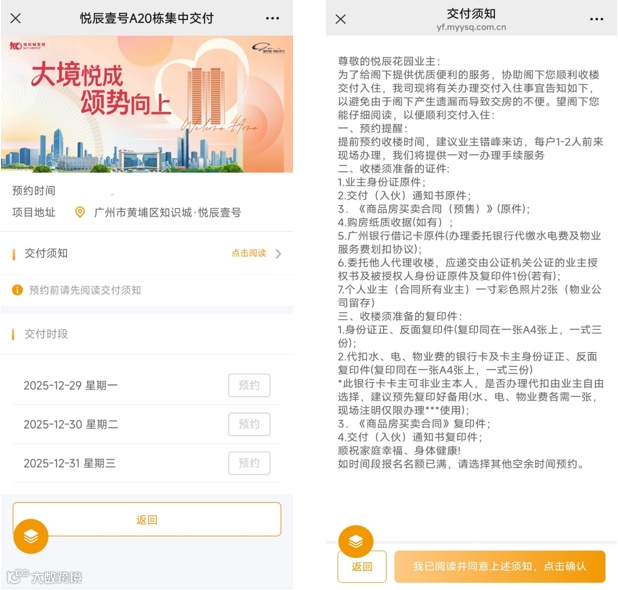Tap the orange location pin icon
Viewport: 618px width, 590px height.
[80, 212]
